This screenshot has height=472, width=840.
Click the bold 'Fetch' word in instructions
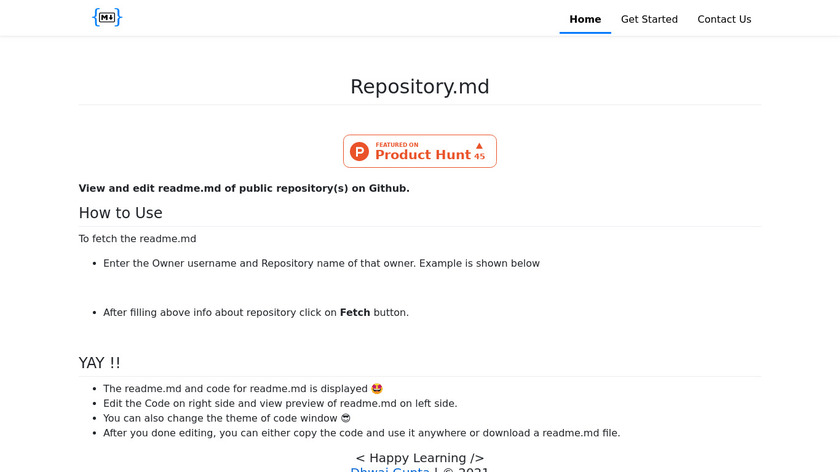355,313
